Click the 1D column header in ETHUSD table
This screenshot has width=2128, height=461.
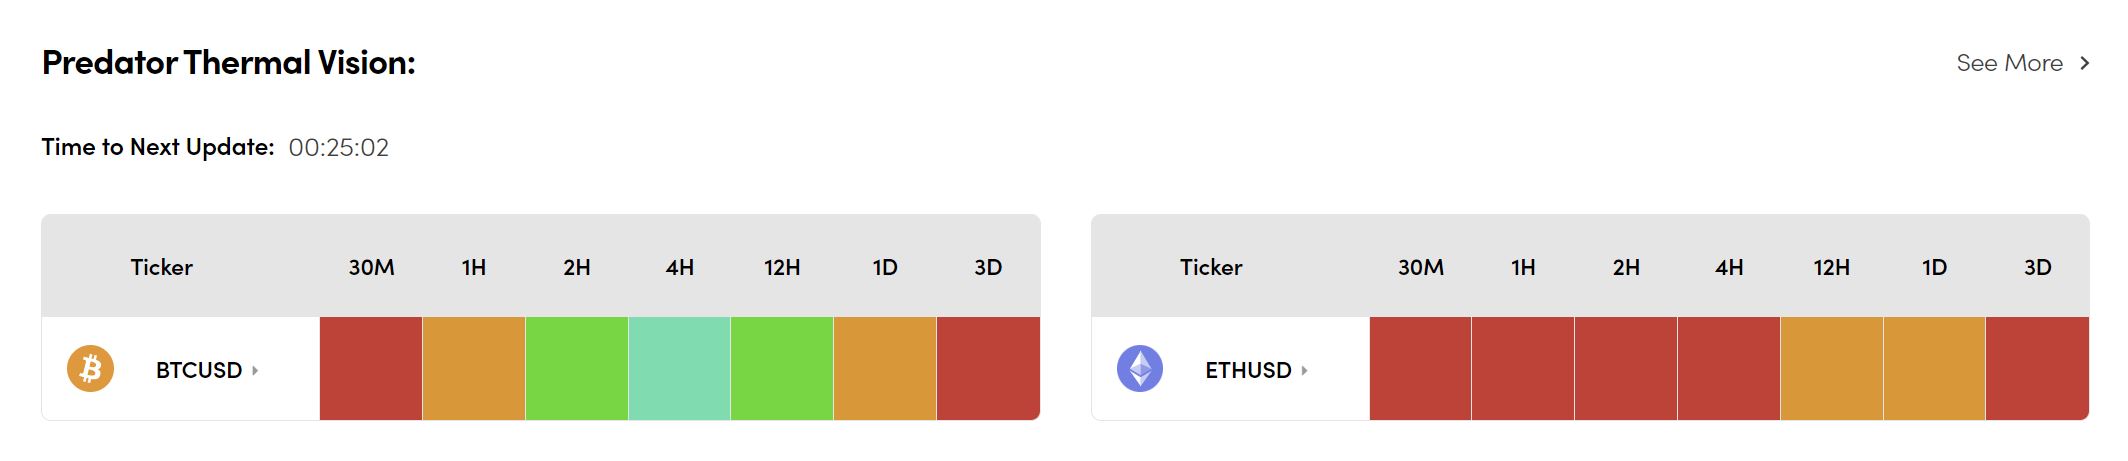click(x=1934, y=267)
